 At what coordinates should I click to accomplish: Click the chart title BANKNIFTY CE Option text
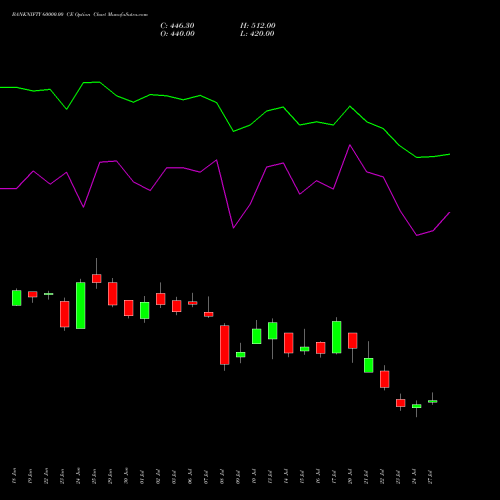(x=80, y=14)
